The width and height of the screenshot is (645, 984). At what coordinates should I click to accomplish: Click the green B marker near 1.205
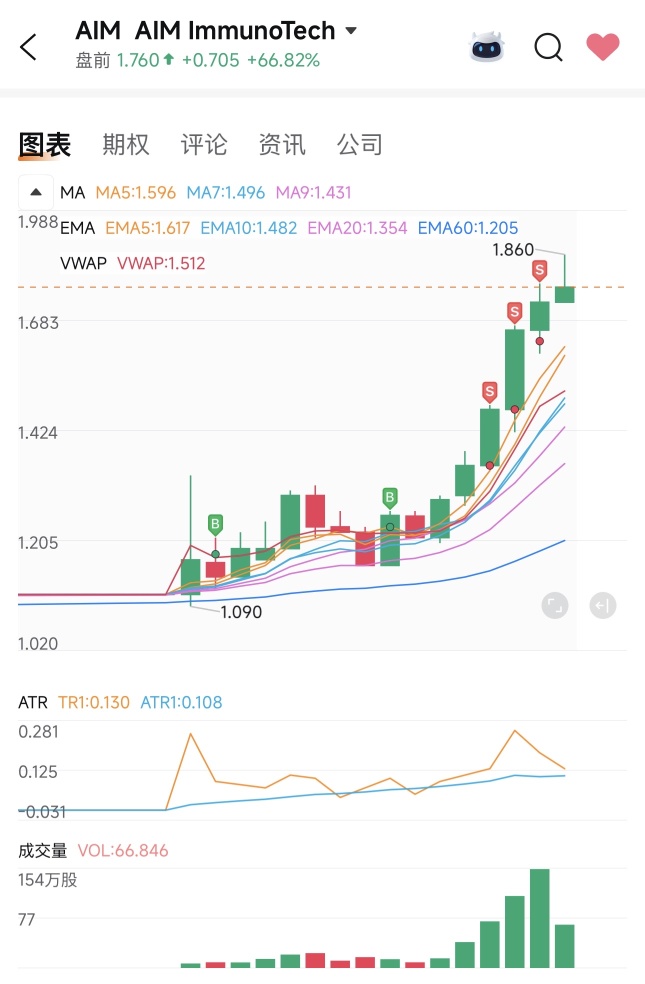[x=215, y=524]
